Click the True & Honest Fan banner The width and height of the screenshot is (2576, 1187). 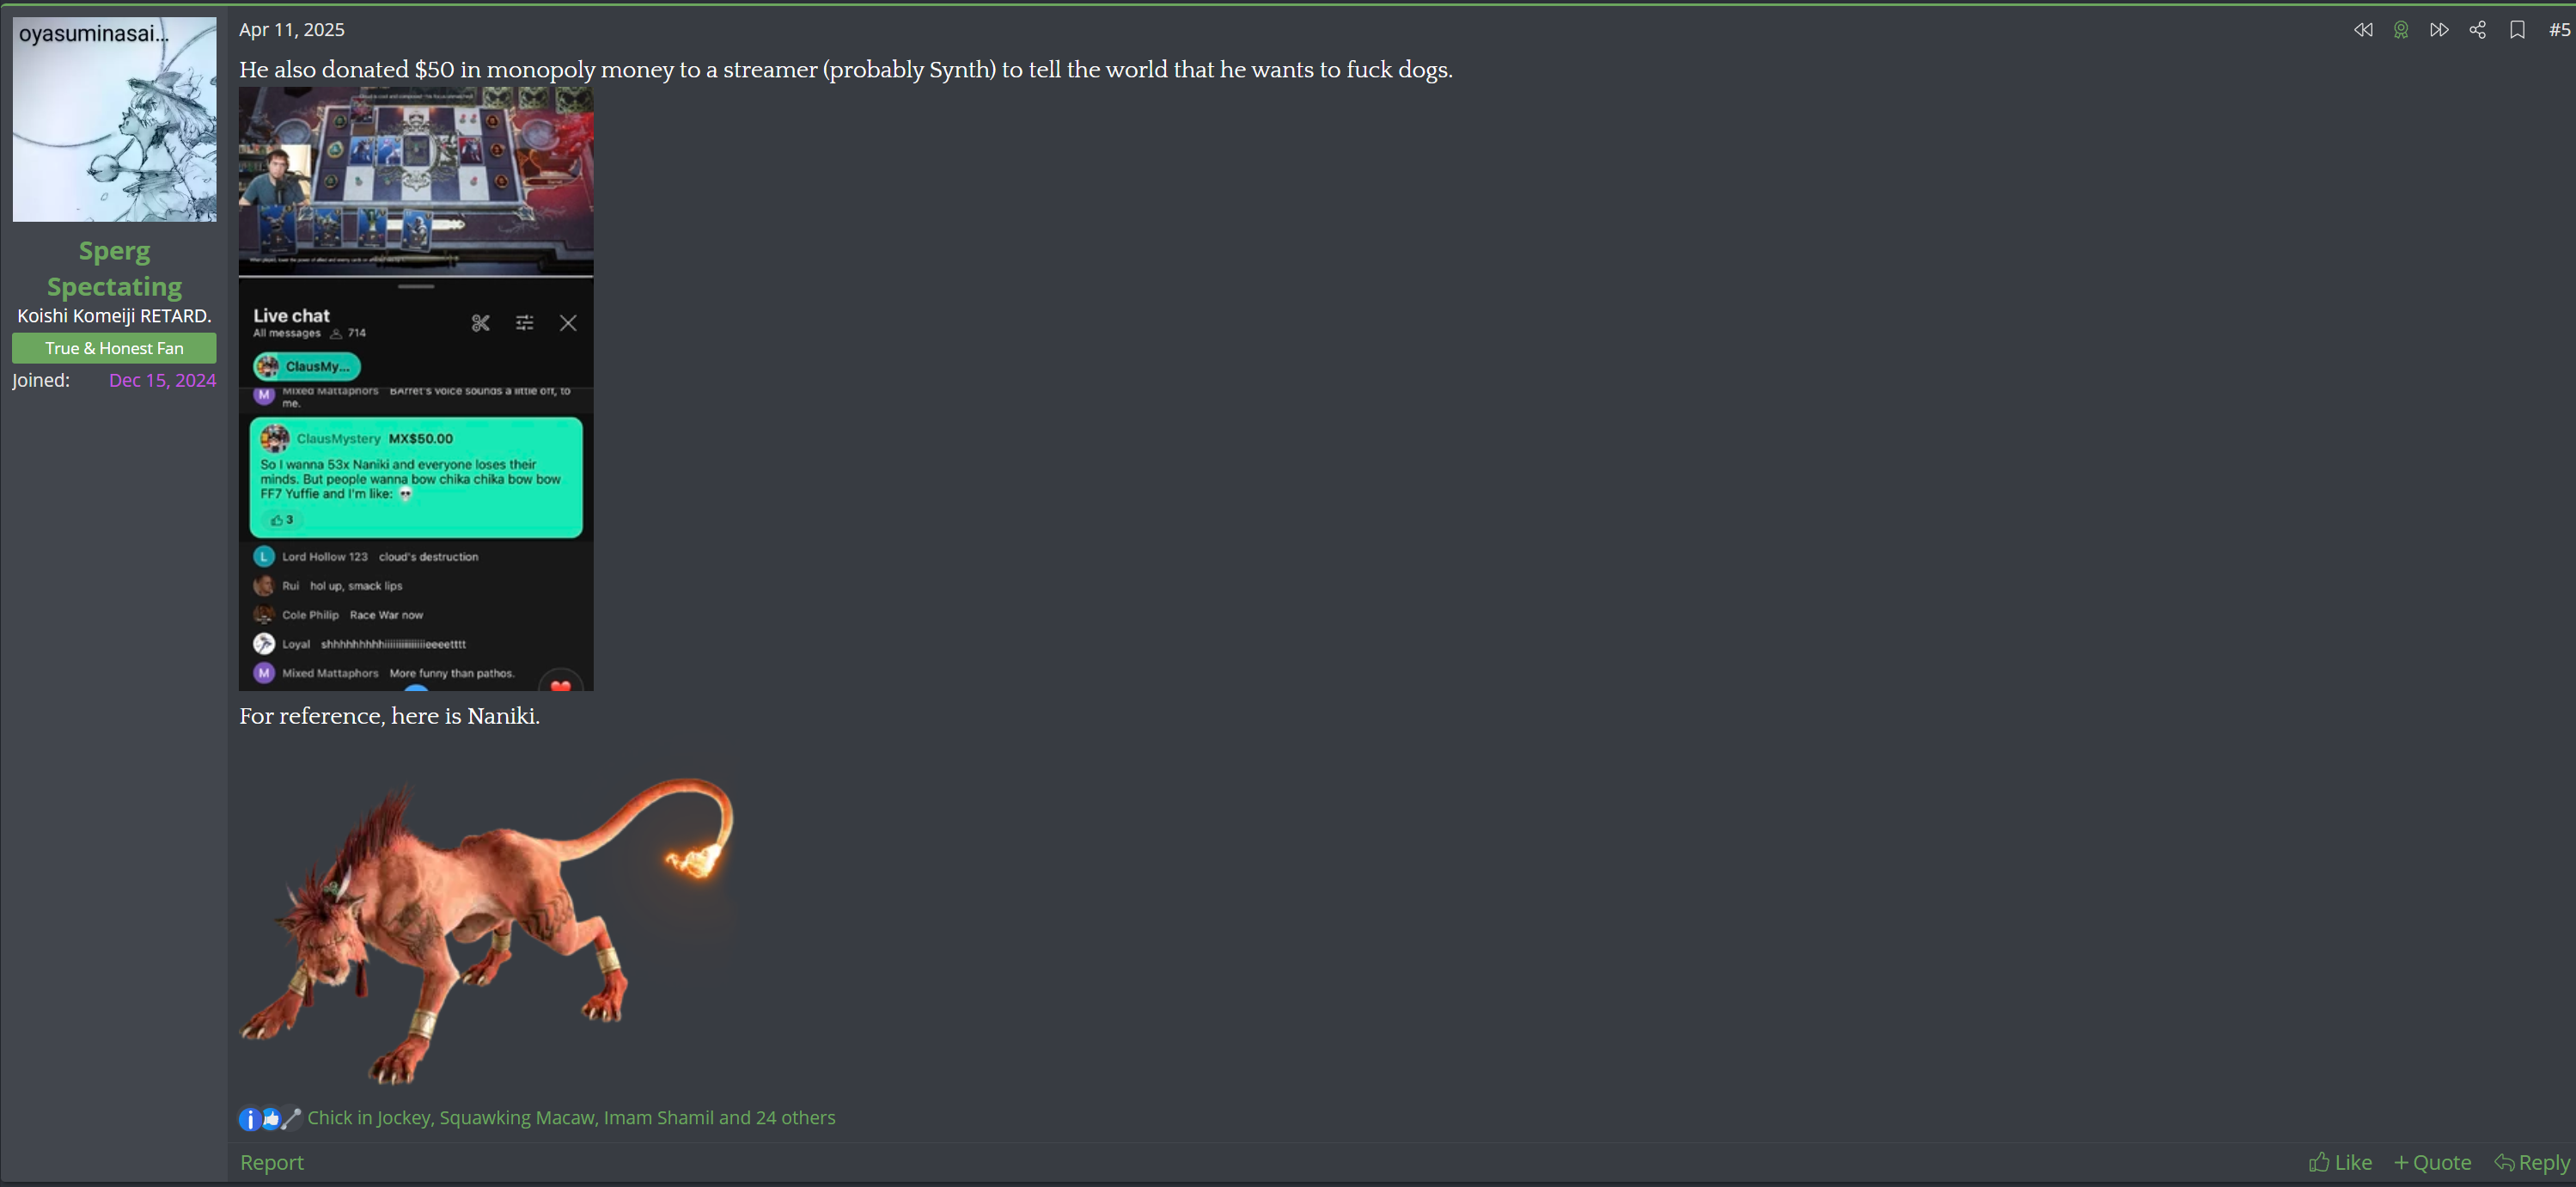coord(114,348)
